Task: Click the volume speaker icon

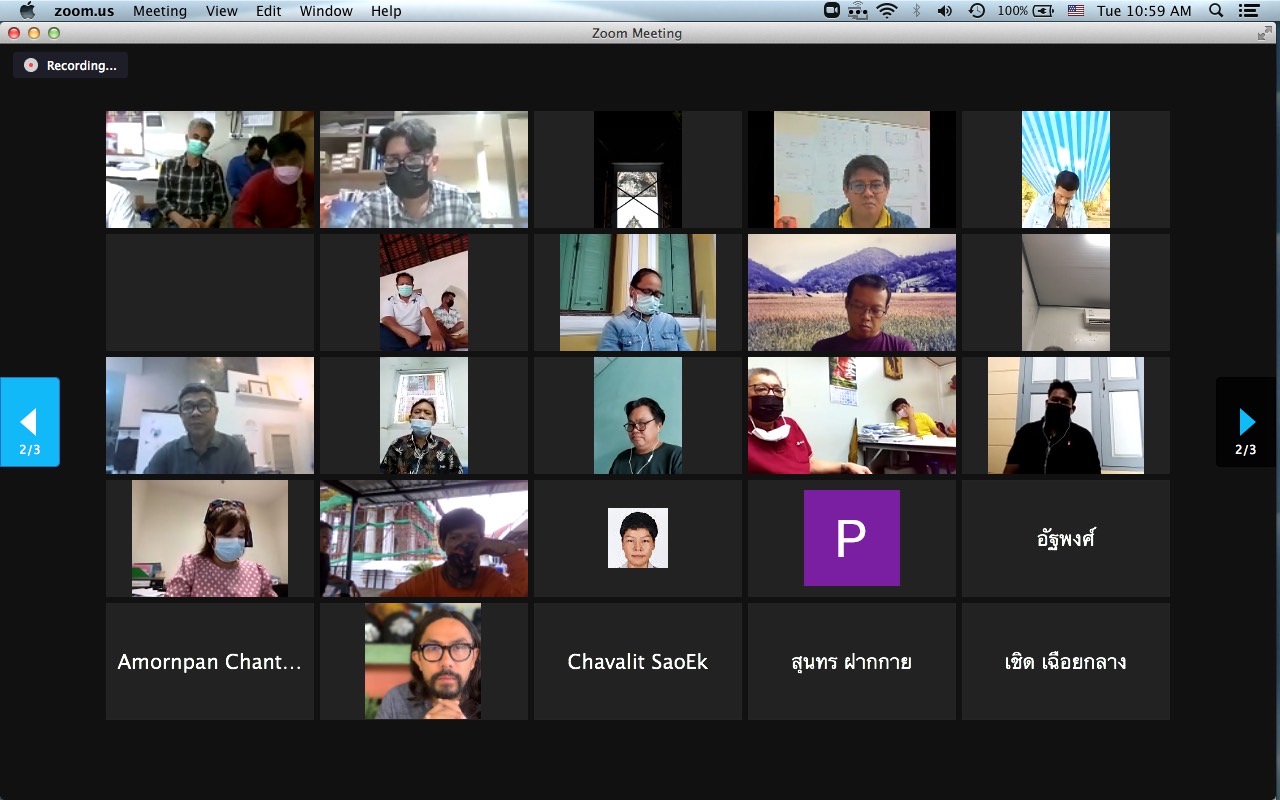Action: (x=944, y=11)
